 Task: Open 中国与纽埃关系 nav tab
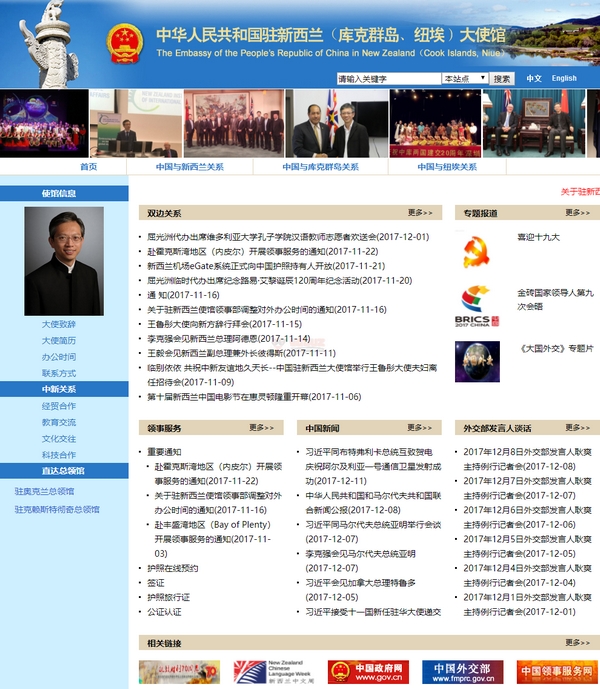[x=447, y=167]
